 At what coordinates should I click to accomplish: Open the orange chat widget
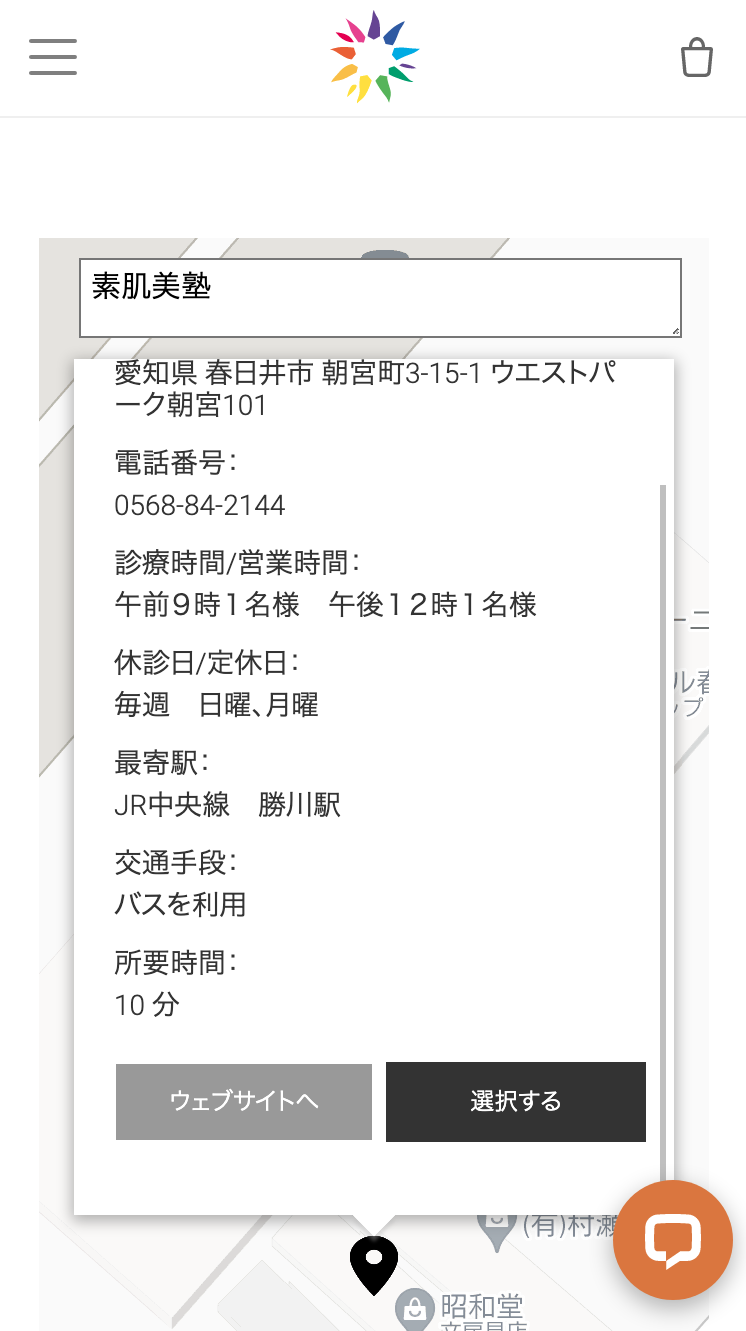point(673,1240)
